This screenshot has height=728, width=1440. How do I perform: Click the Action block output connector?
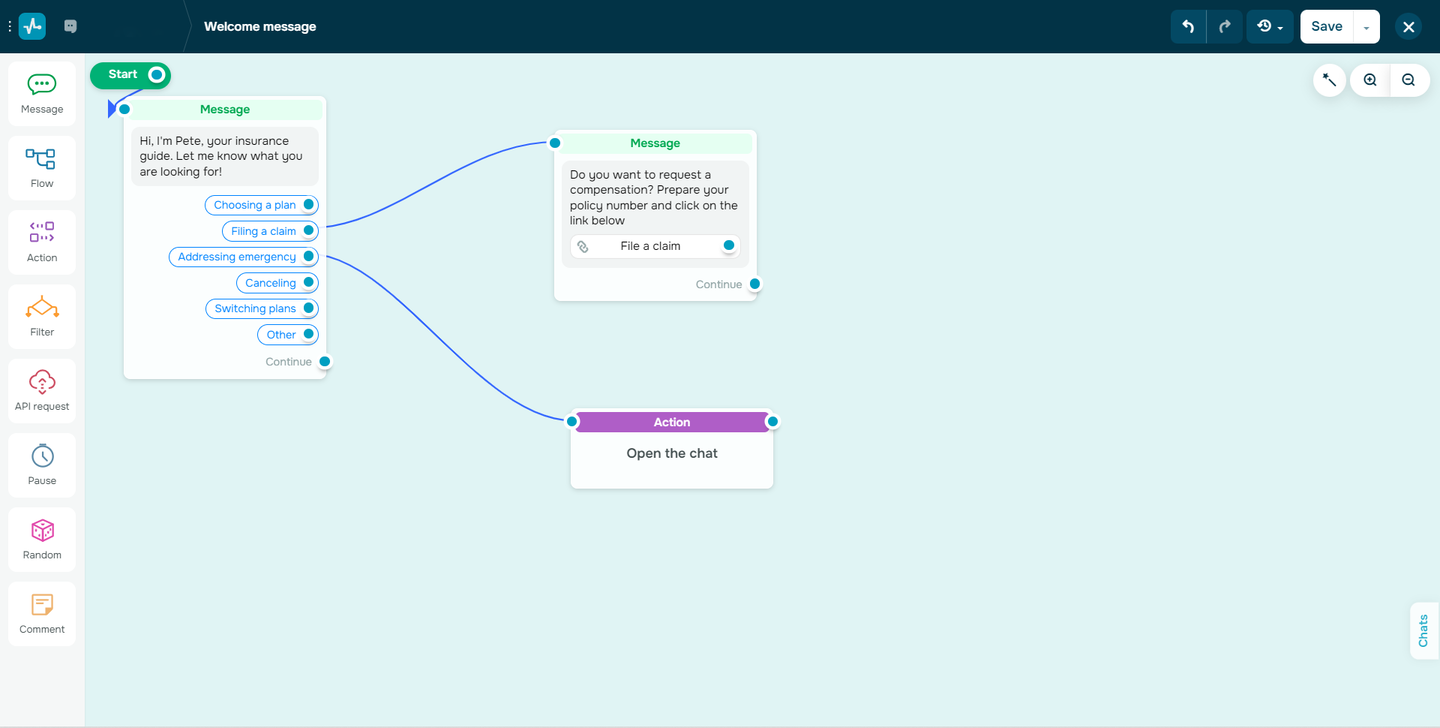[772, 422]
